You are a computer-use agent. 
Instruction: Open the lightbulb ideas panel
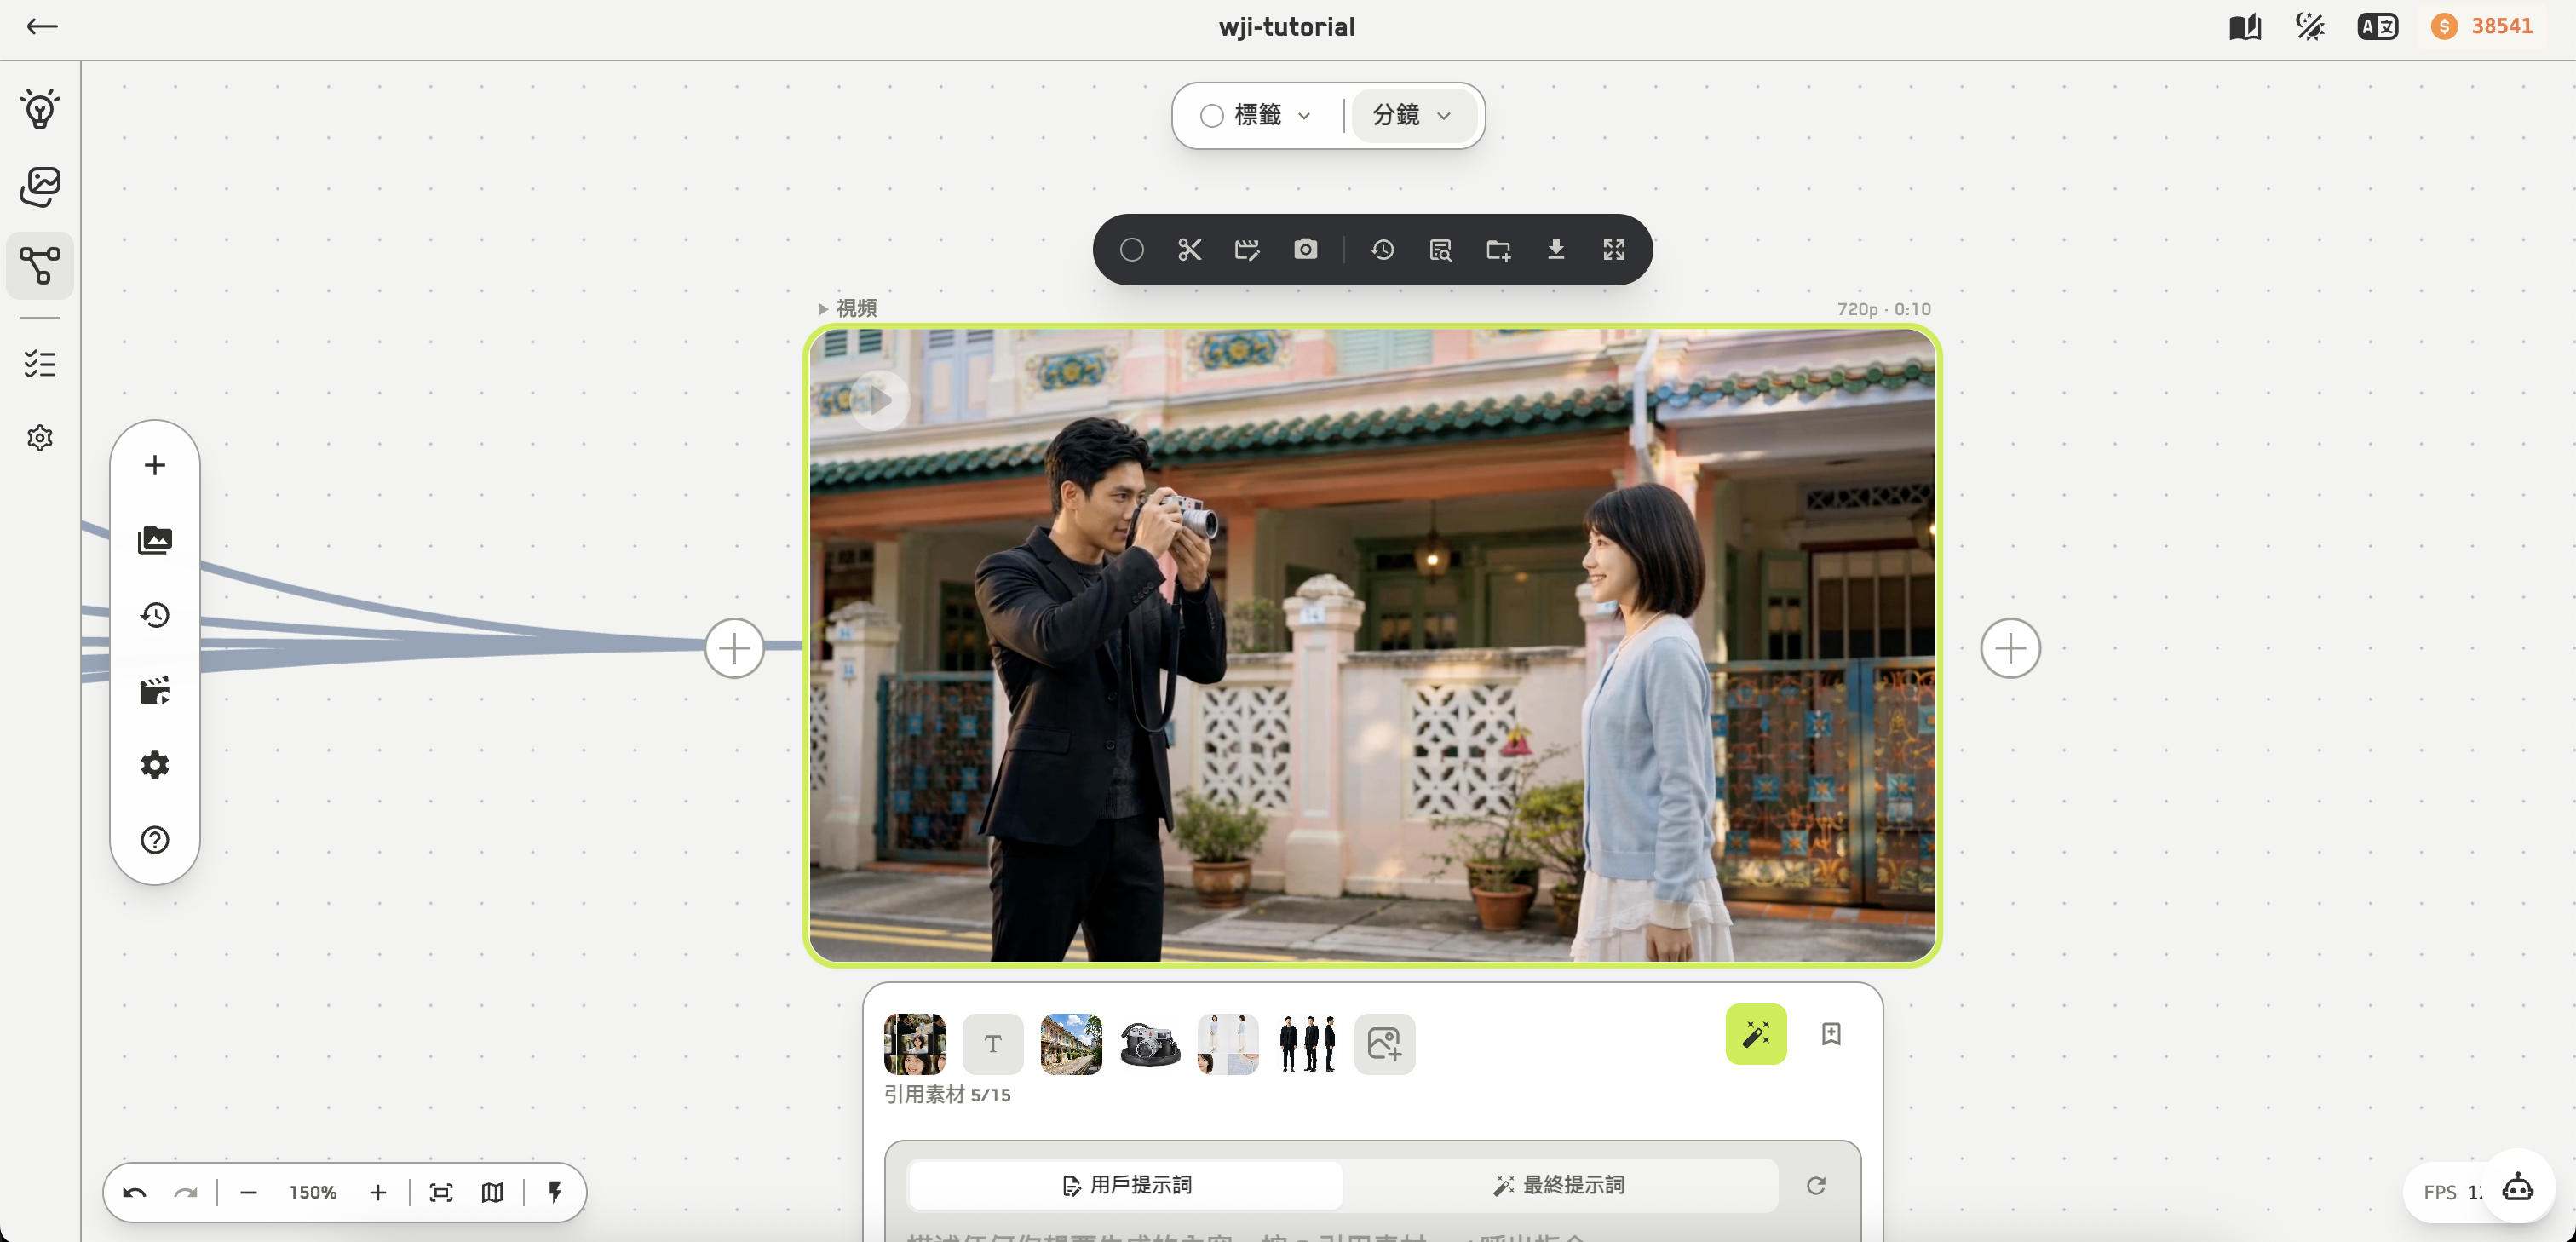pyautogui.click(x=40, y=108)
